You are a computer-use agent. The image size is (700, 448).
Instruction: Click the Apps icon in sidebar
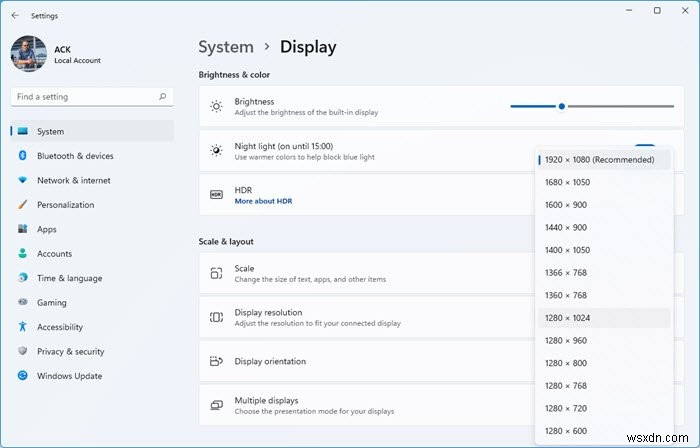pos(23,229)
